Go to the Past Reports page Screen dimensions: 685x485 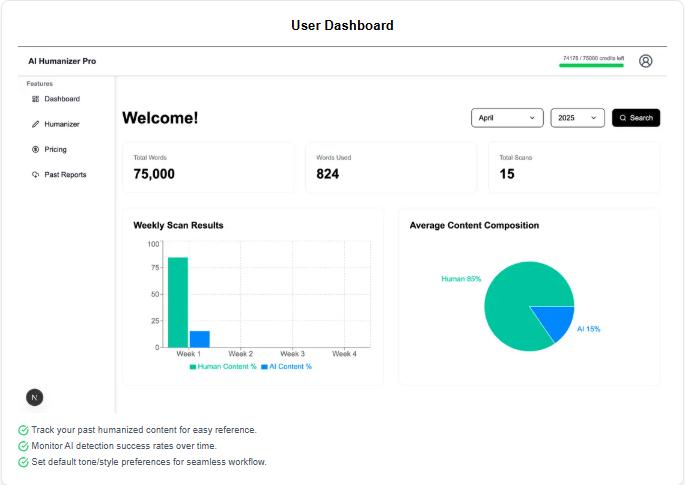tap(65, 175)
